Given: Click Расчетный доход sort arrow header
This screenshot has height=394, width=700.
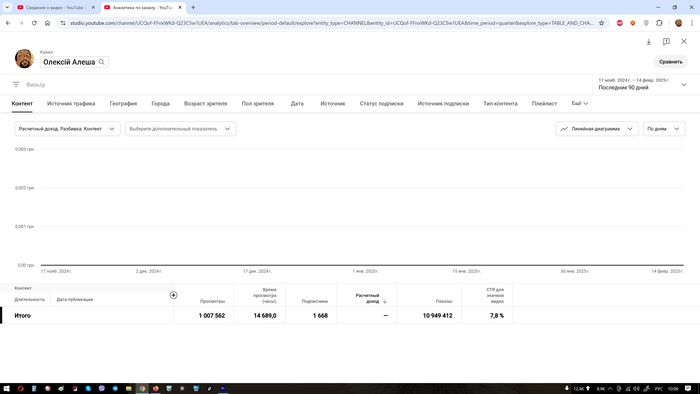Looking at the screenshot, I should point(371,299).
